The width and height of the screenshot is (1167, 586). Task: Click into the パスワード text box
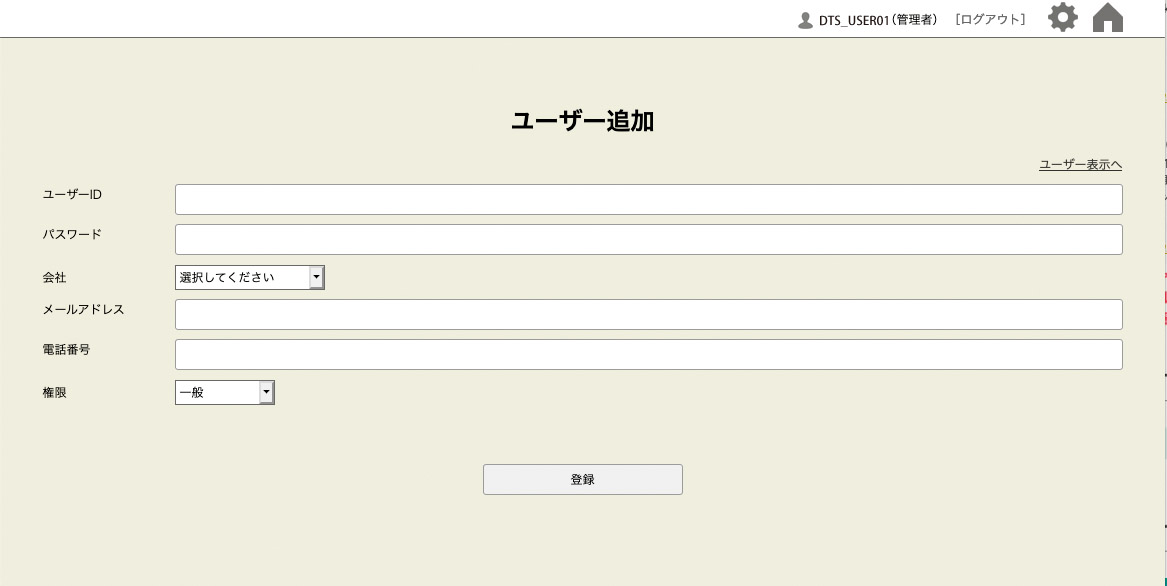tap(648, 239)
